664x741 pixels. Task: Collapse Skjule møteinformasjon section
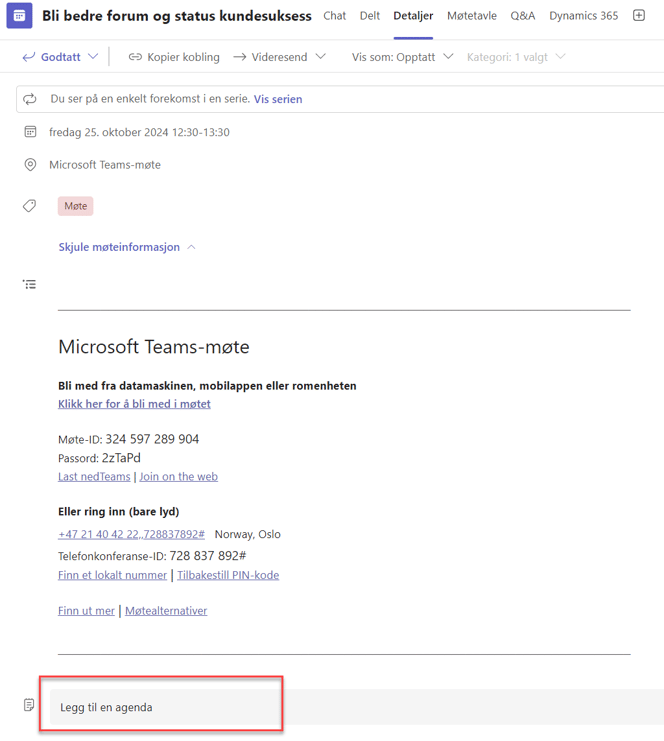[127, 247]
